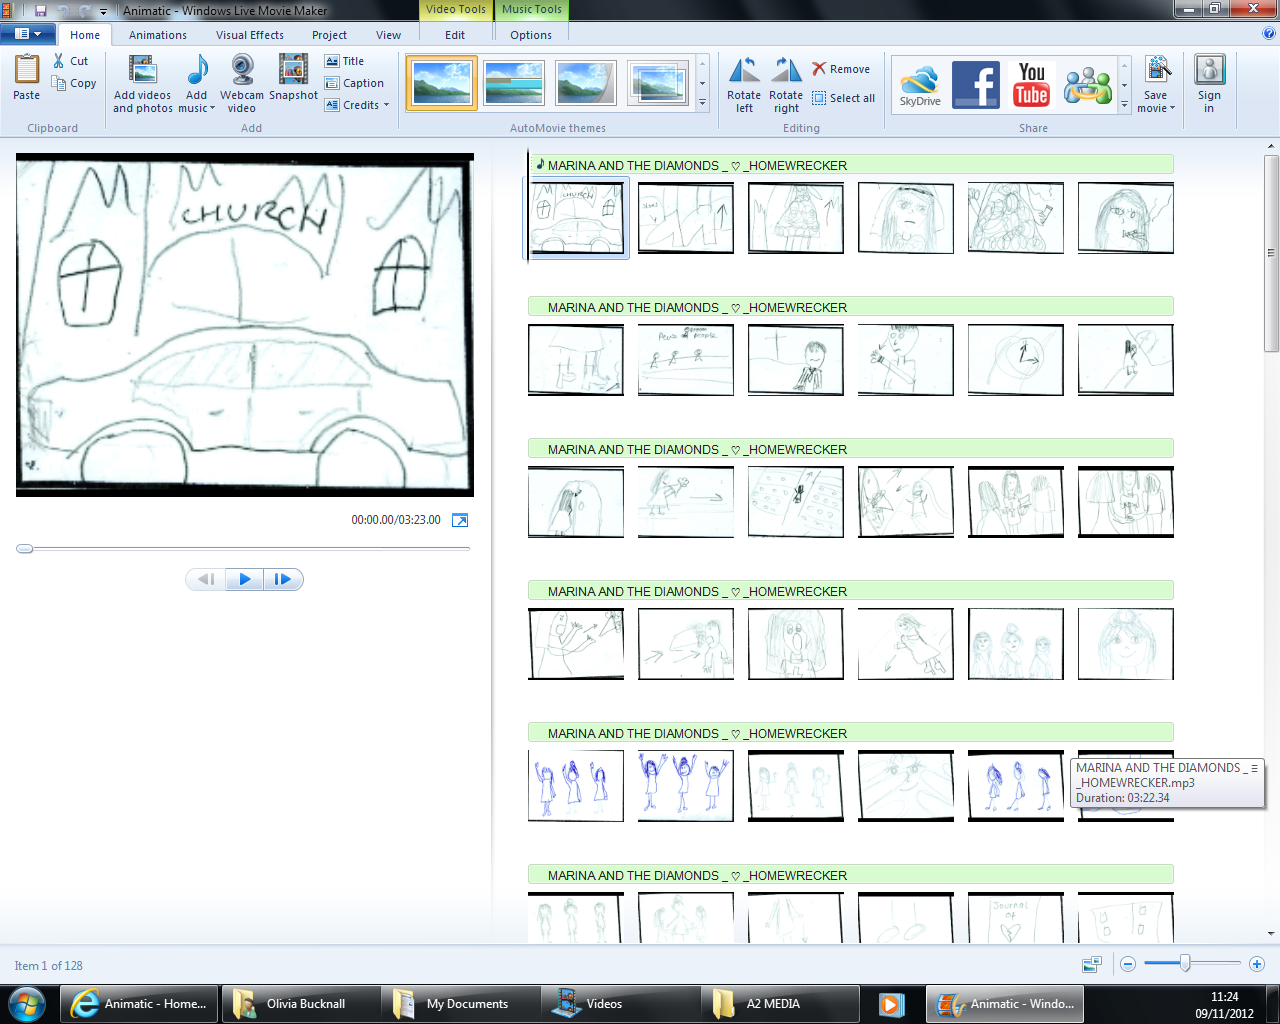Expand the Credits dropdown

tap(386, 105)
